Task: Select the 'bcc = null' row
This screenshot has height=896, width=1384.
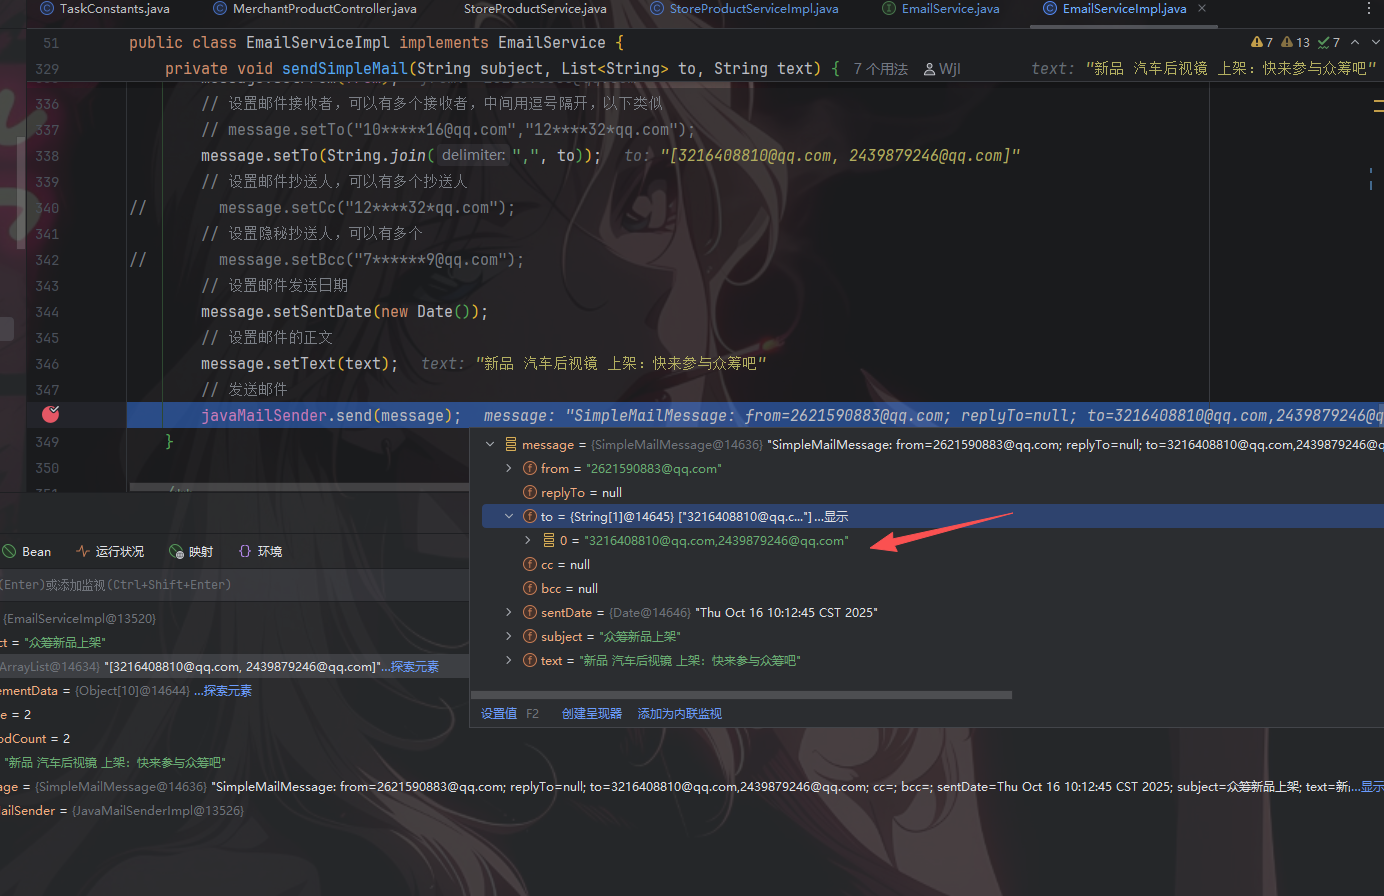Action: (x=927, y=588)
